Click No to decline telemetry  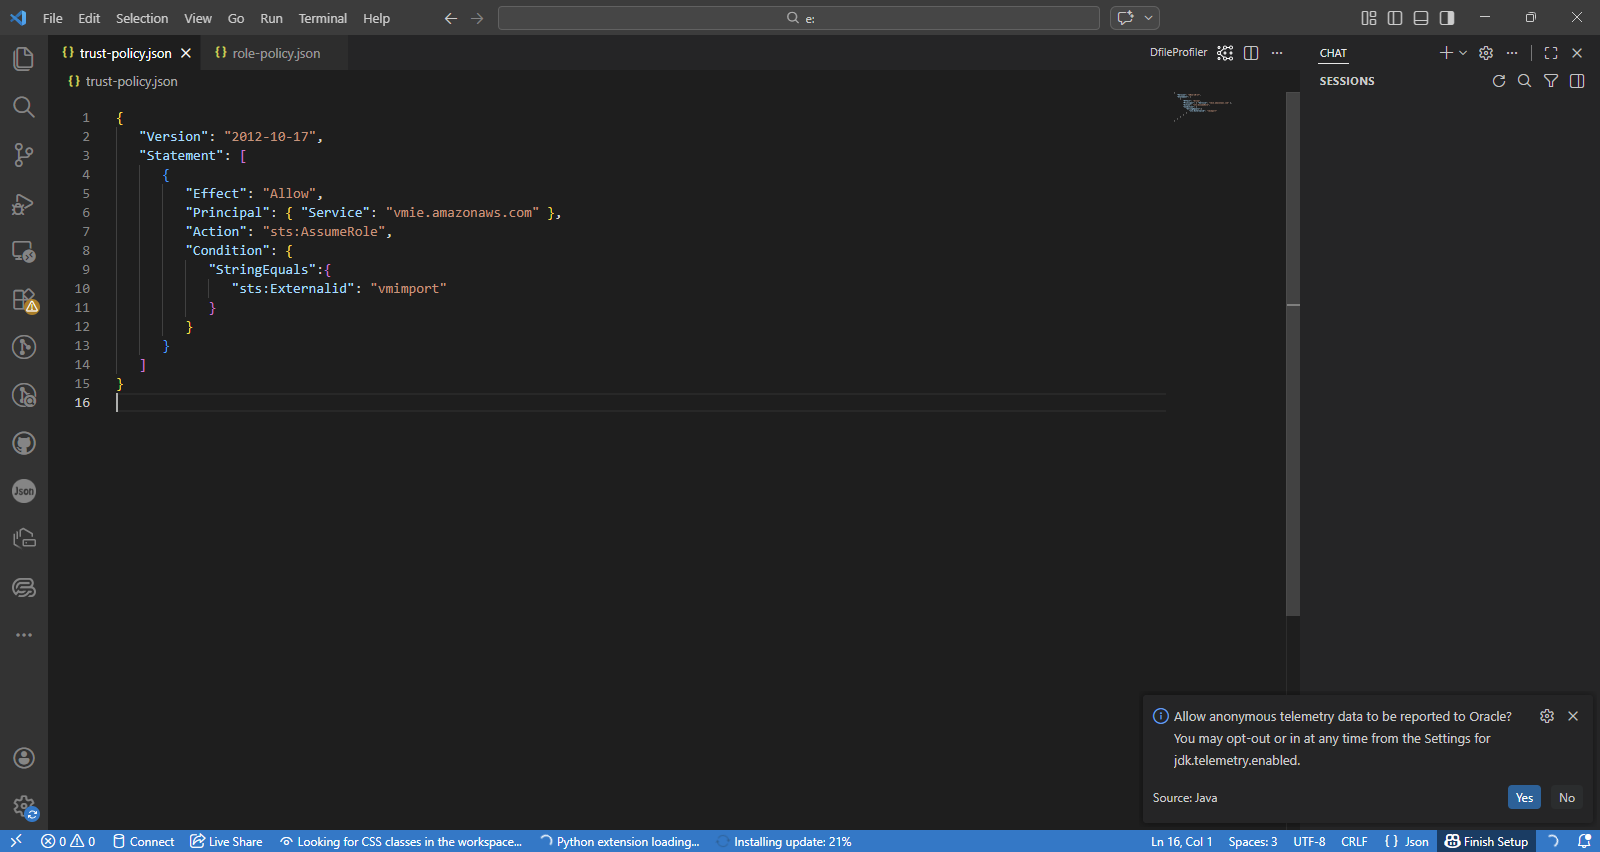pos(1567,797)
